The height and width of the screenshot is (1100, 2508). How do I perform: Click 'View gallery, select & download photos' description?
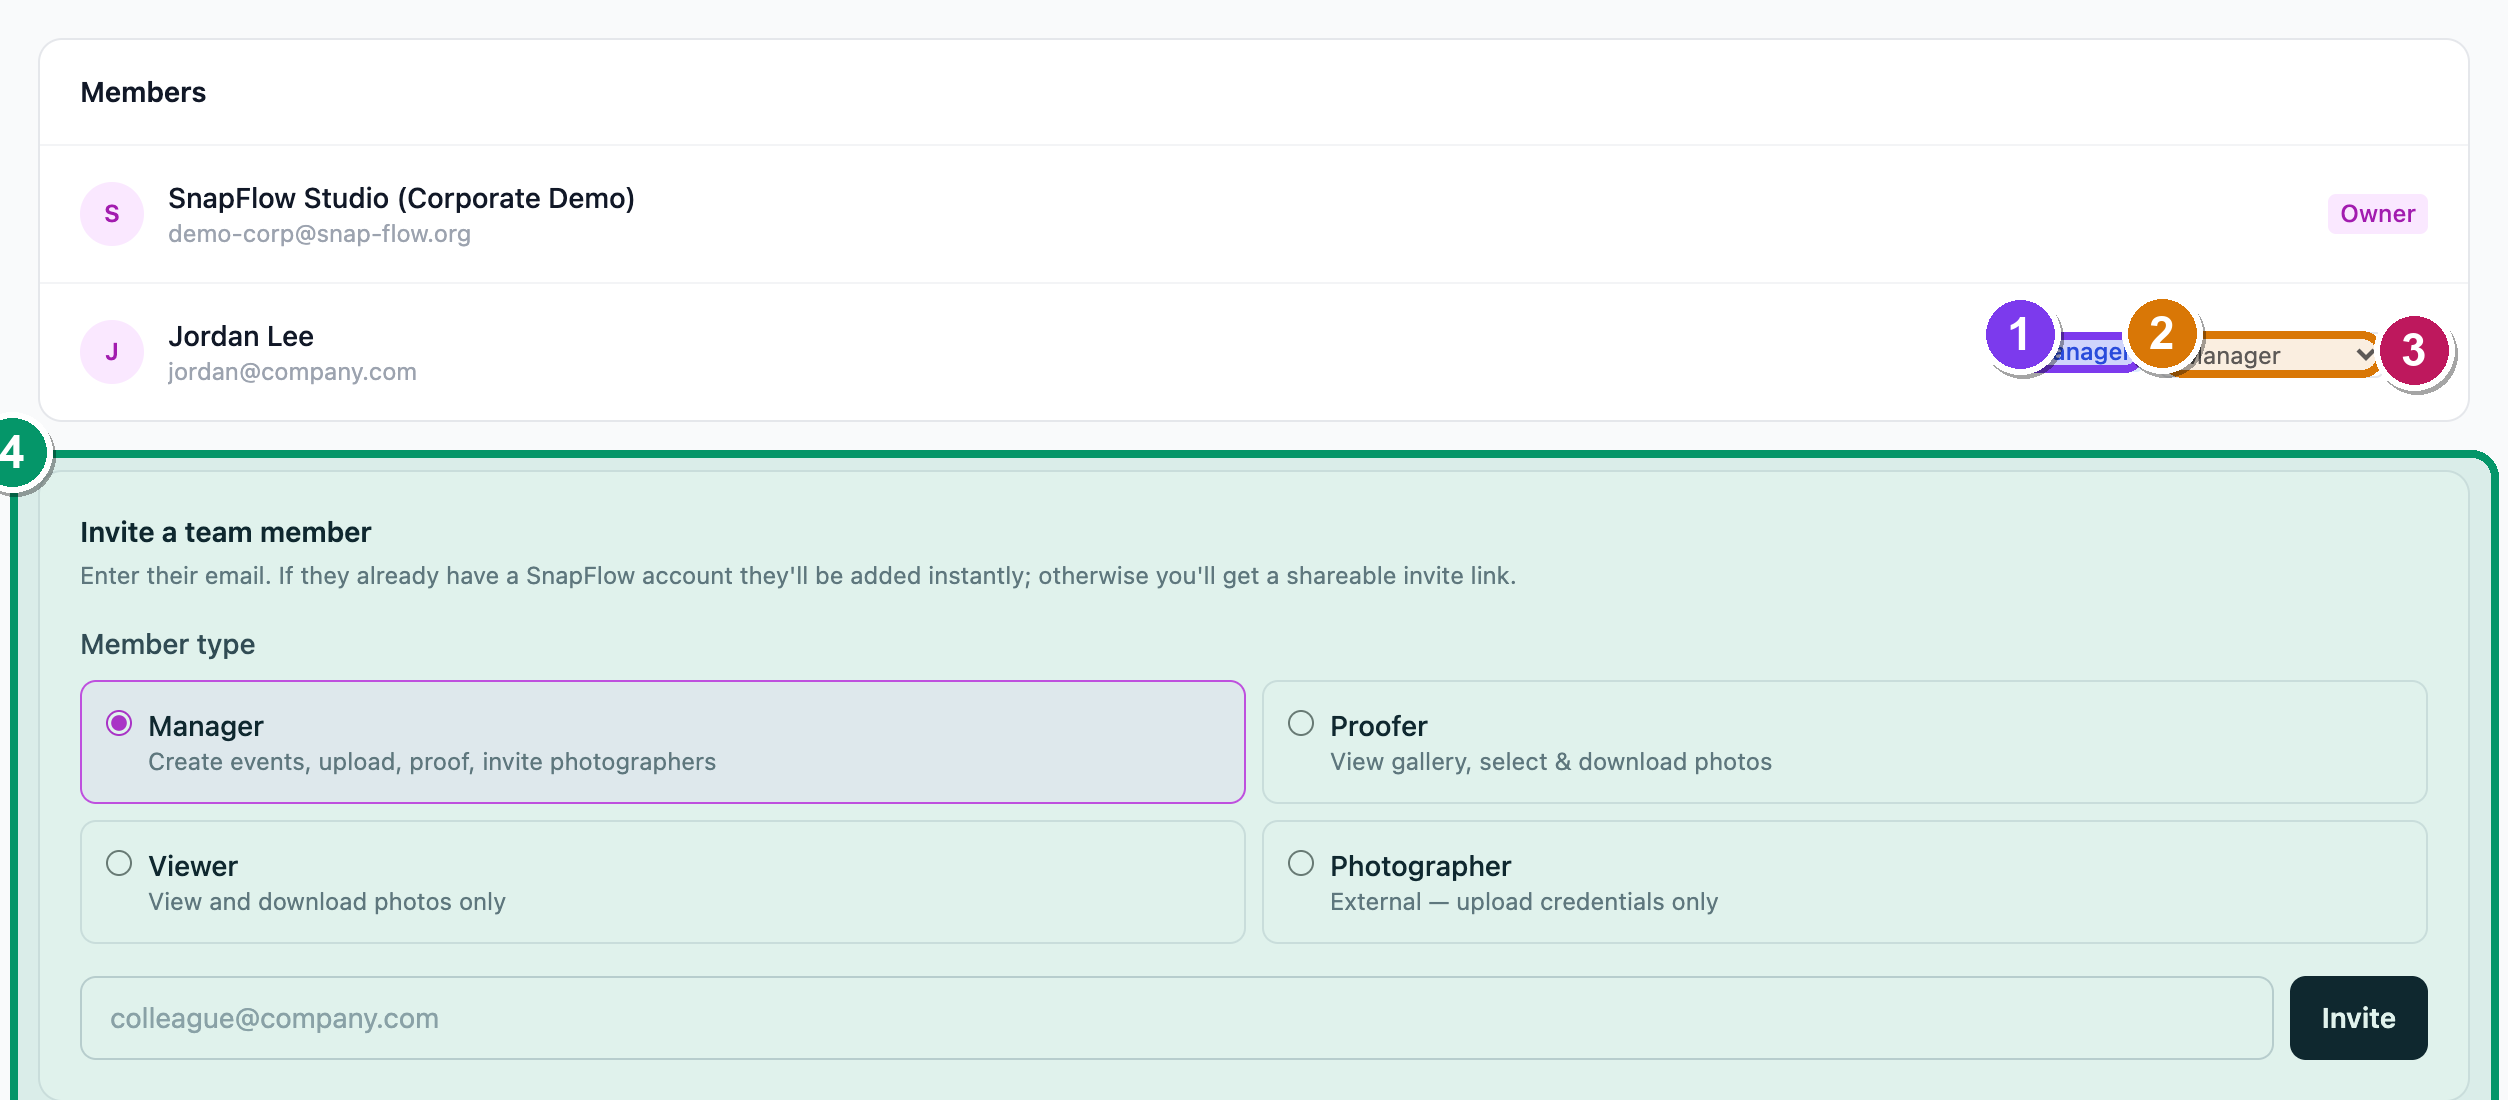(x=1551, y=762)
